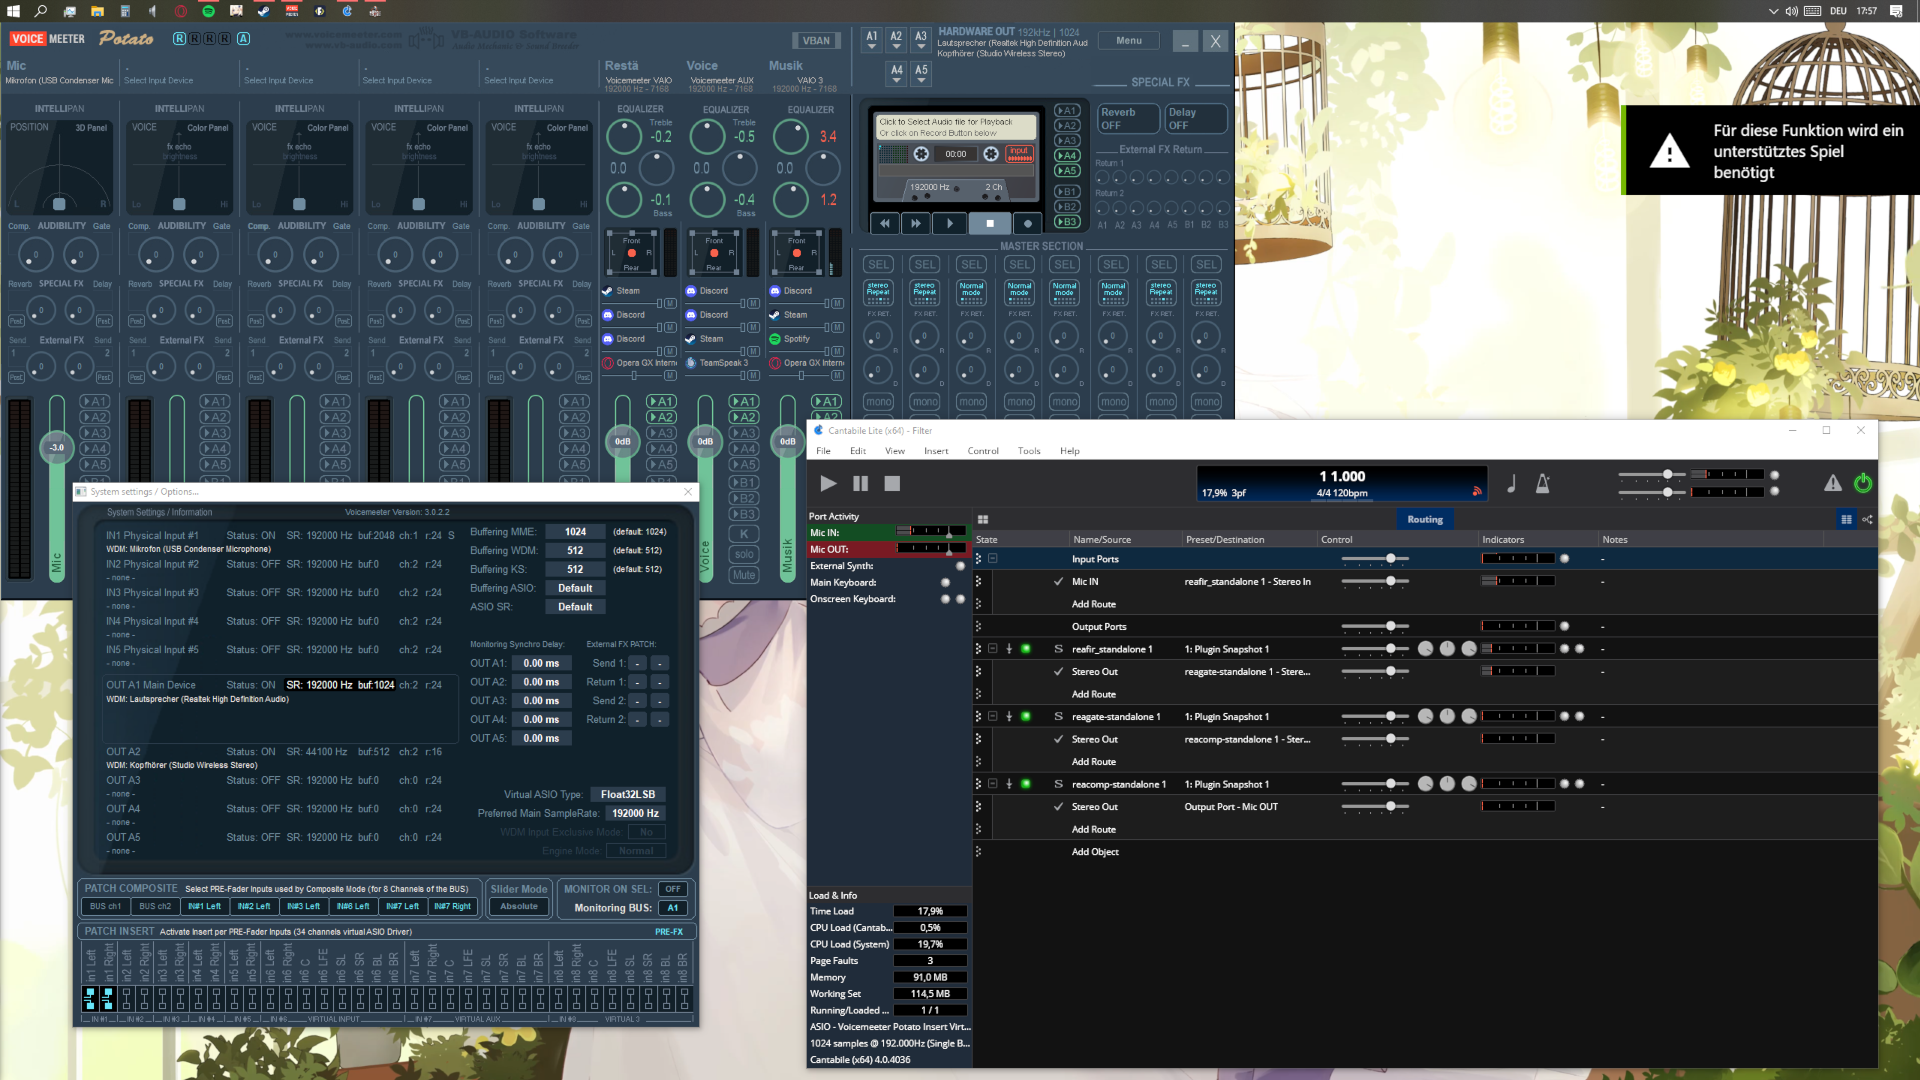
Task: Click the musical note tempo icon
Action: (x=1511, y=484)
